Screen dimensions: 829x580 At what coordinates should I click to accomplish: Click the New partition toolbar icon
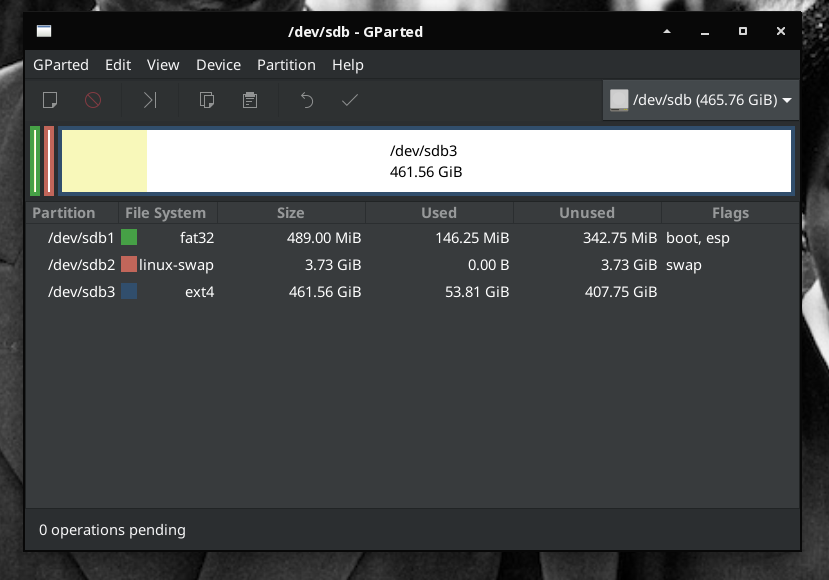coord(49,100)
